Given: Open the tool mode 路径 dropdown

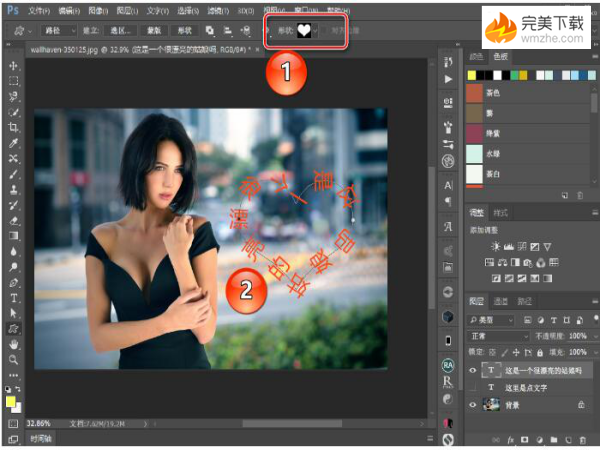Looking at the screenshot, I should 59,31.
